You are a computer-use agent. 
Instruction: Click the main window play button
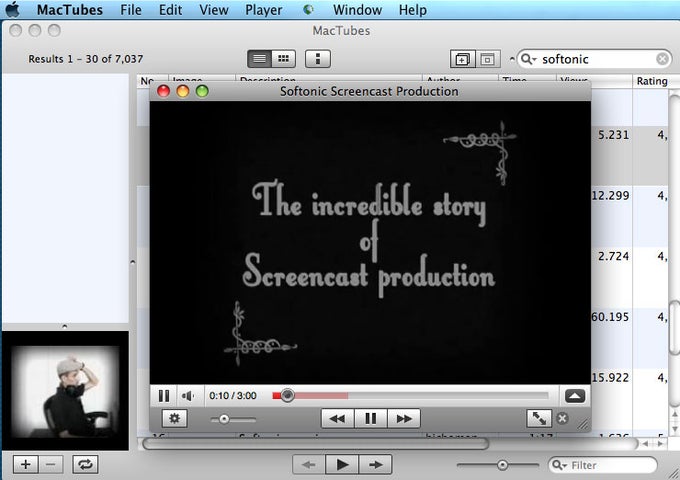coord(342,465)
